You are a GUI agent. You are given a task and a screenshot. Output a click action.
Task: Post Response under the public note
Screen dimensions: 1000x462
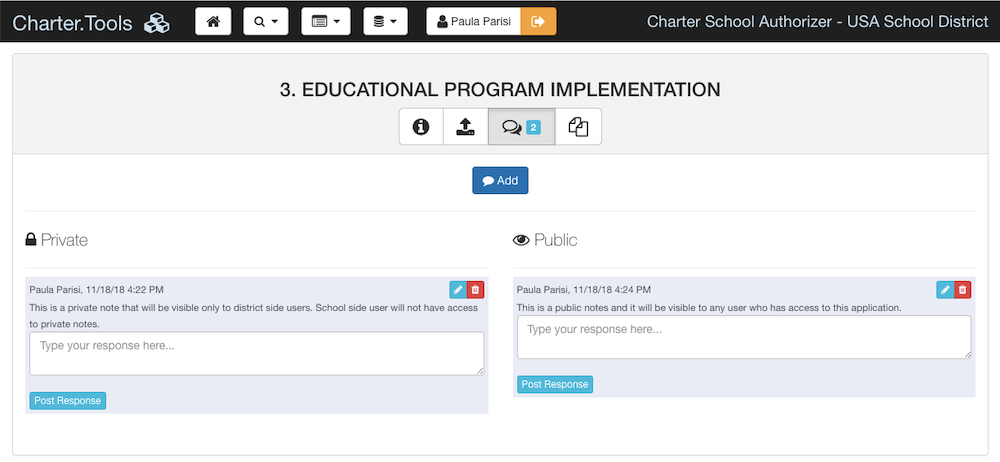pyautogui.click(x=555, y=384)
